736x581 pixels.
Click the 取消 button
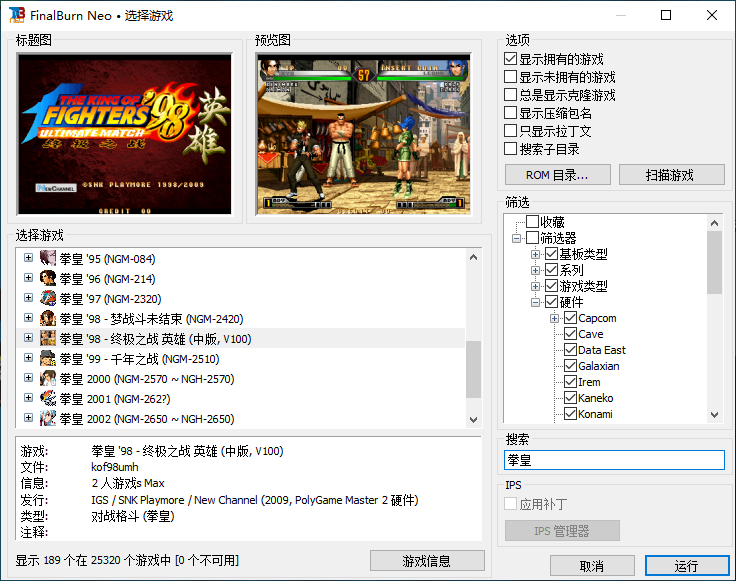592,566
